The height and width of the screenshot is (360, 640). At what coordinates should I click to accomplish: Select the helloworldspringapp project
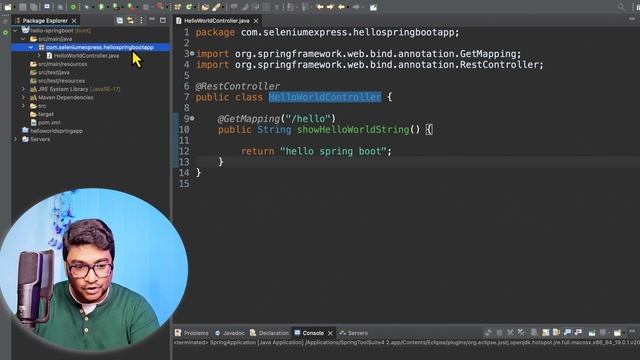[53, 131]
